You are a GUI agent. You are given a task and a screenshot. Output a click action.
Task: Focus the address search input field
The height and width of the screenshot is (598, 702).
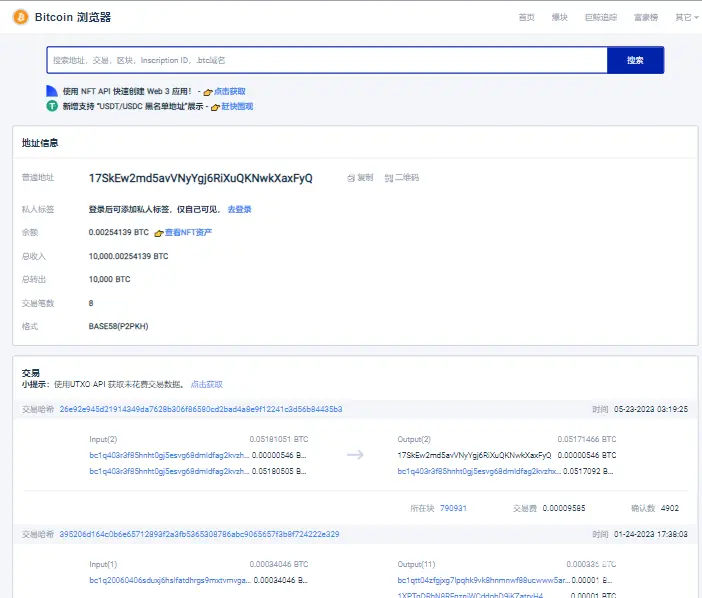327,60
